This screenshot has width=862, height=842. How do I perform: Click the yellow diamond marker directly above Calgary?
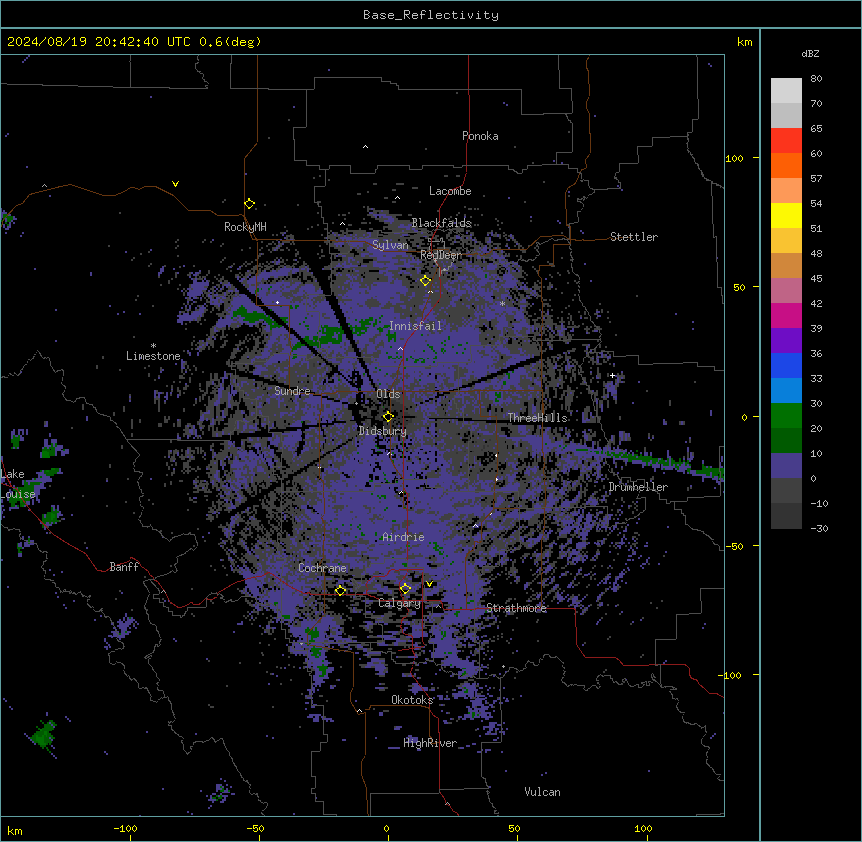tap(405, 588)
